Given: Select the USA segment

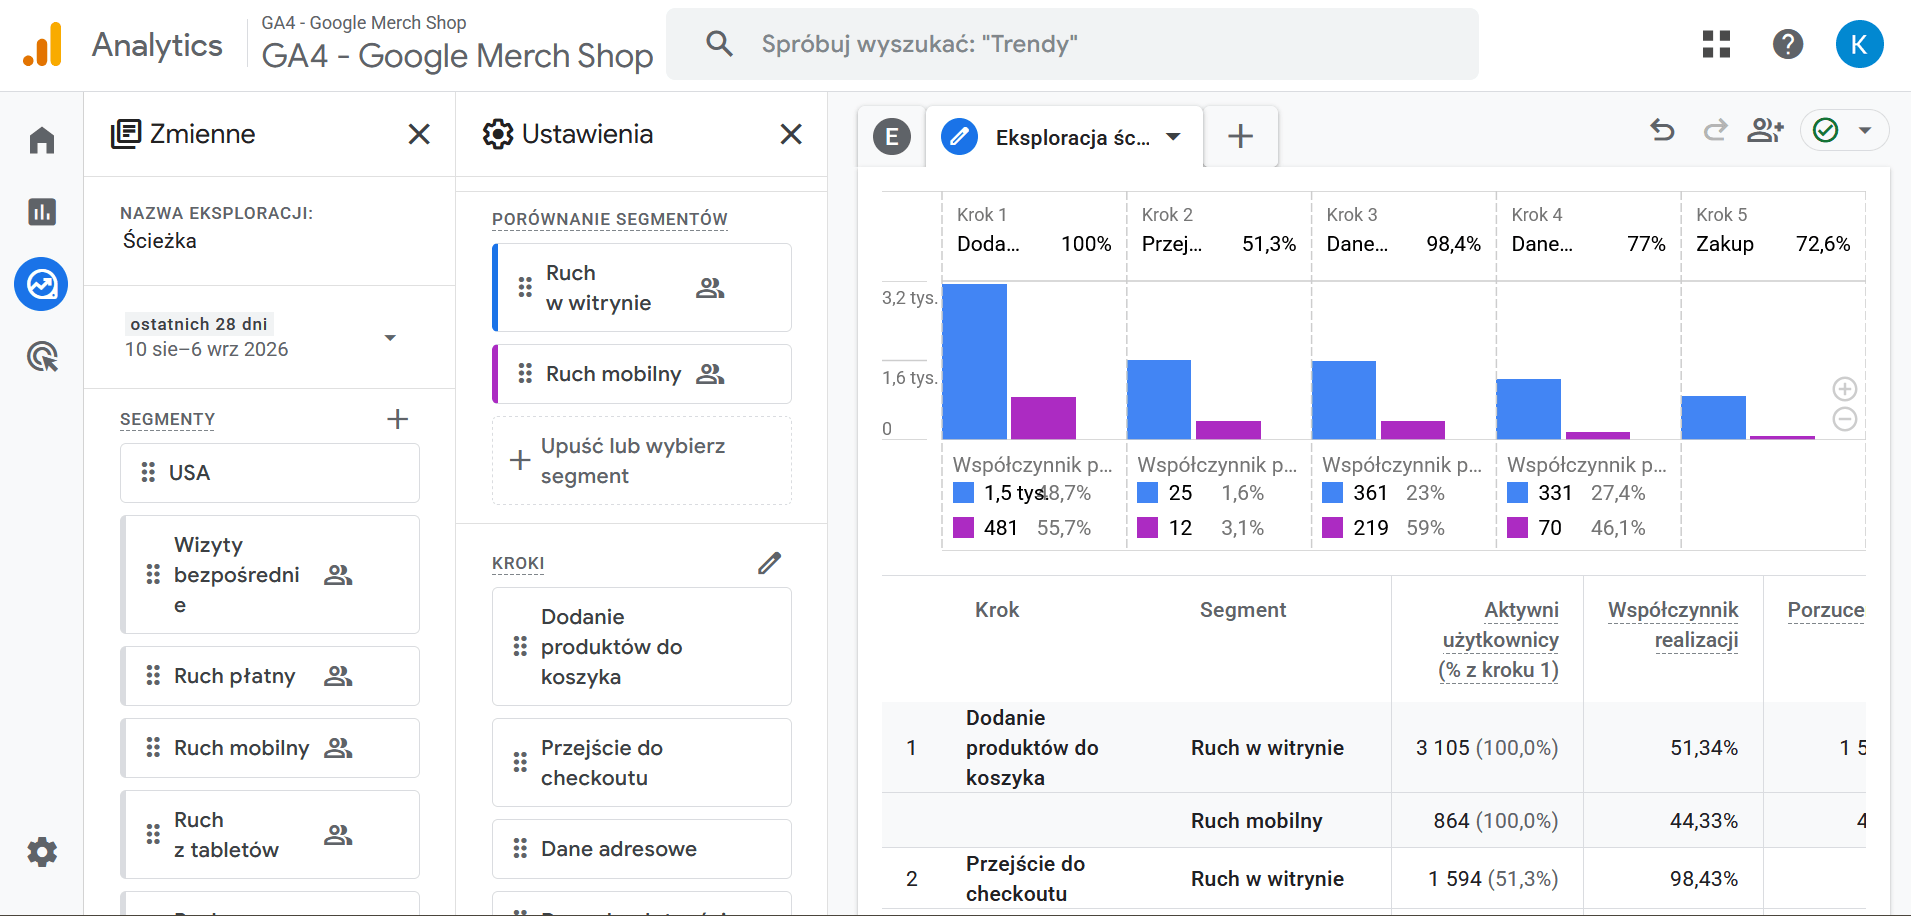Looking at the screenshot, I should point(270,473).
